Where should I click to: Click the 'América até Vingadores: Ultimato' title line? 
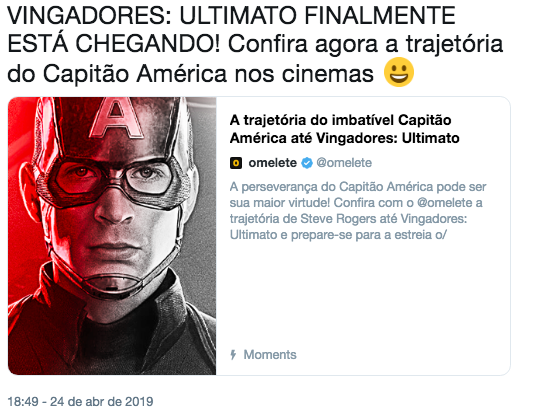pyautogui.click(x=344, y=138)
